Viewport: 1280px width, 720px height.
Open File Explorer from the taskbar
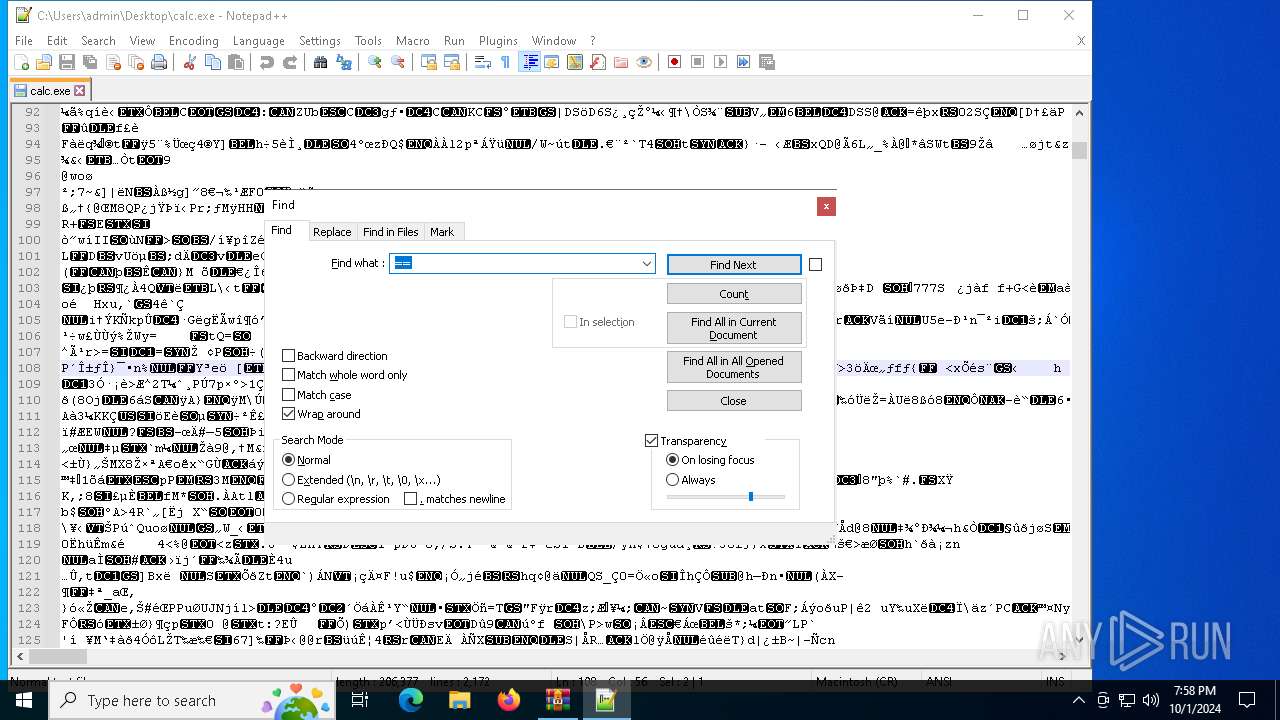tap(459, 700)
